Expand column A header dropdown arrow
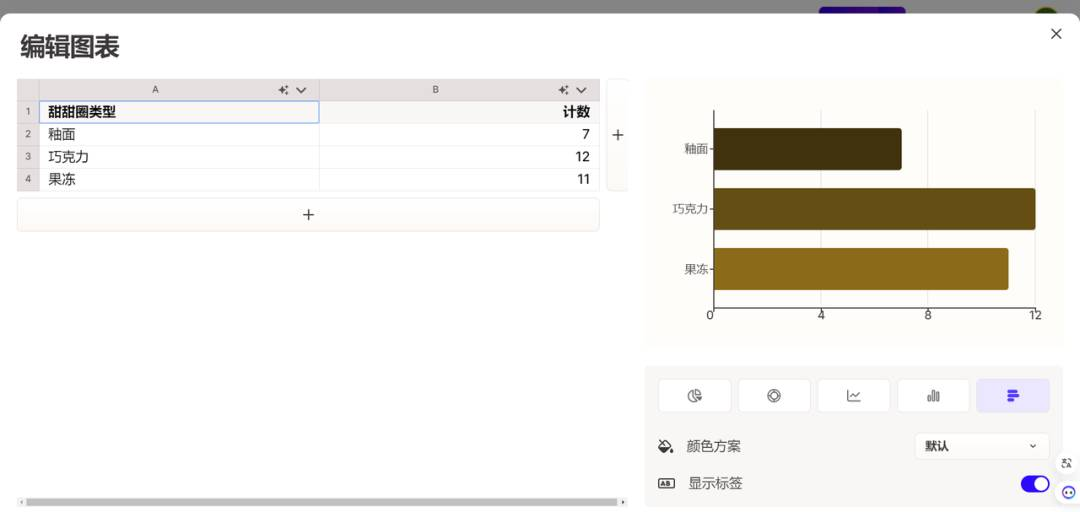1080x512 pixels. coord(301,90)
